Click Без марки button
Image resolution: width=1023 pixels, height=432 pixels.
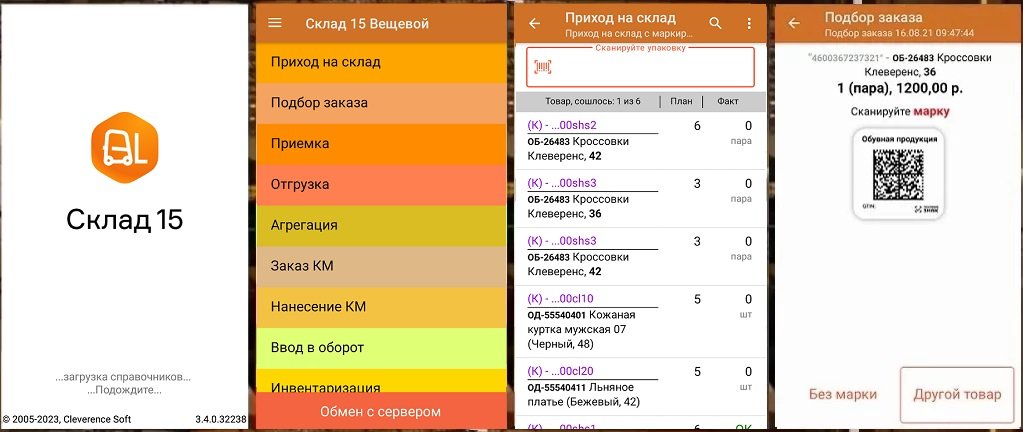(x=843, y=394)
